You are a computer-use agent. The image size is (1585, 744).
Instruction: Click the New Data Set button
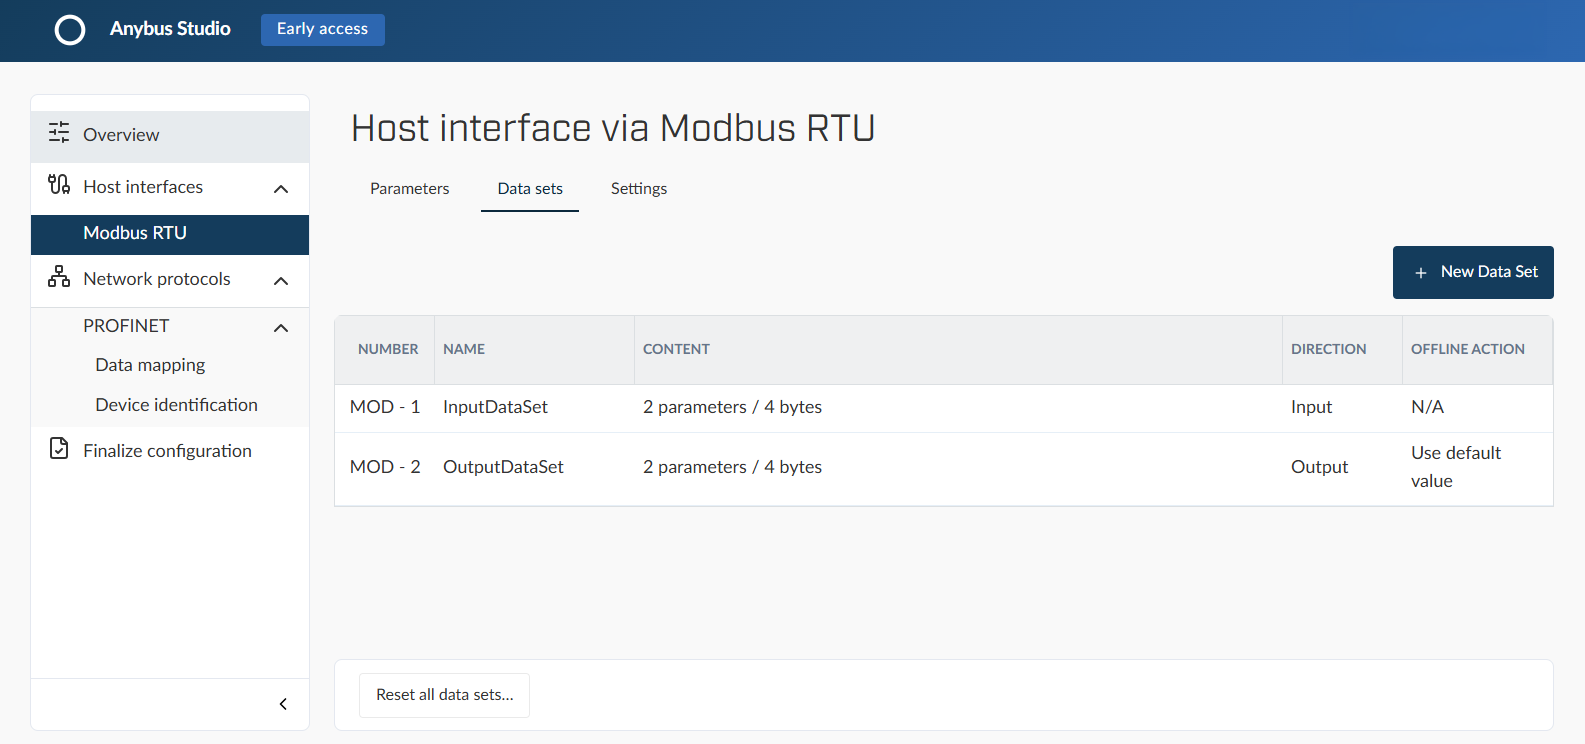[x=1473, y=272]
